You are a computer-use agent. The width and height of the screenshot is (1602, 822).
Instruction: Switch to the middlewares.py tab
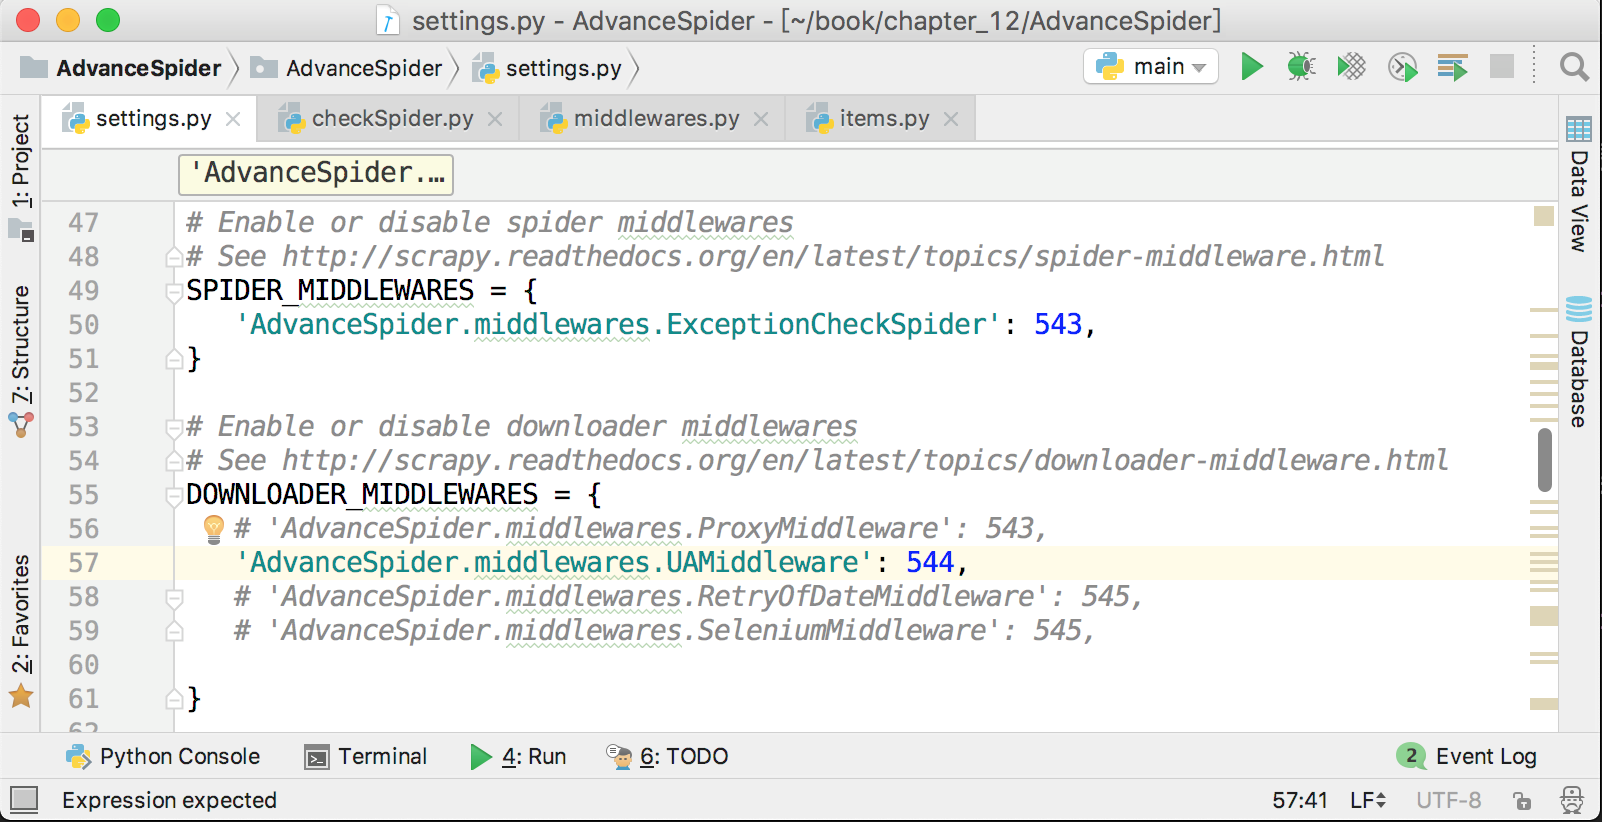(x=655, y=119)
